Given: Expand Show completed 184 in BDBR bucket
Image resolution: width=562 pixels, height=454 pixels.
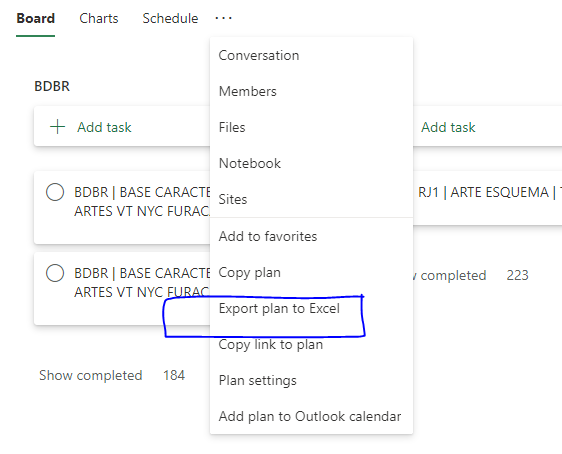Looking at the screenshot, I should pos(112,375).
